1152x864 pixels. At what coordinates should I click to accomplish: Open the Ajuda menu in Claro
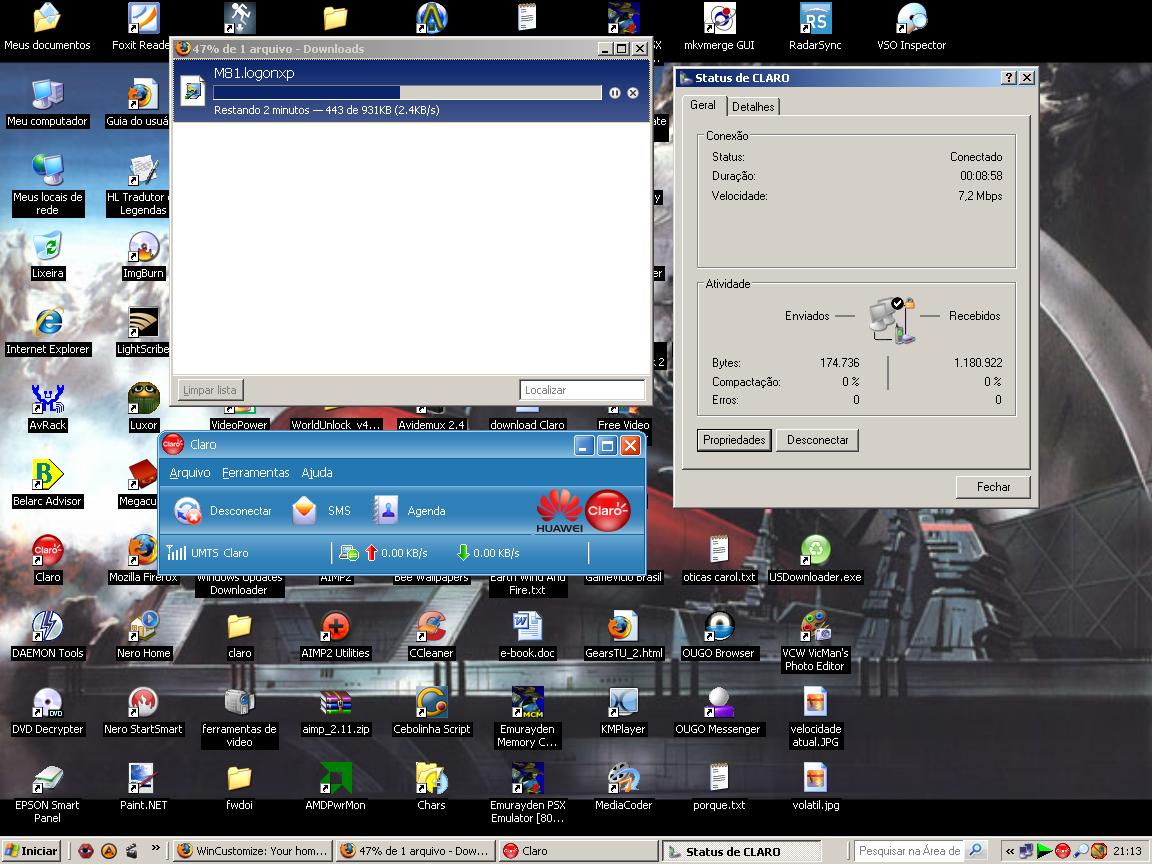(317, 472)
